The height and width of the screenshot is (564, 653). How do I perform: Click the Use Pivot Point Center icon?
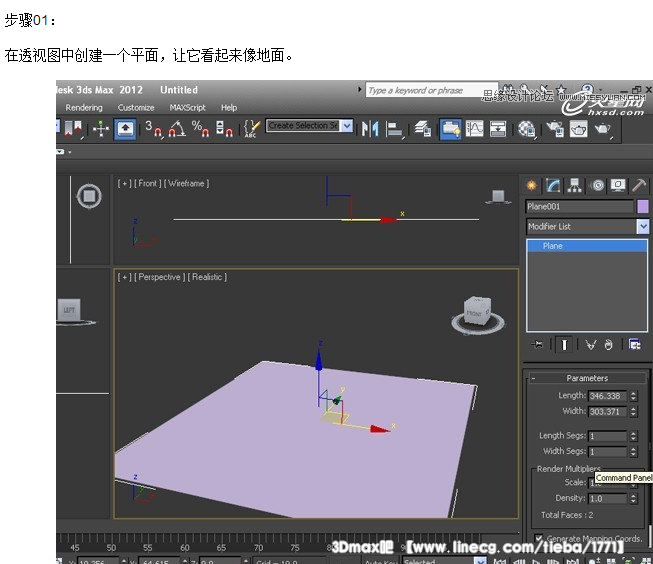click(73, 129)
